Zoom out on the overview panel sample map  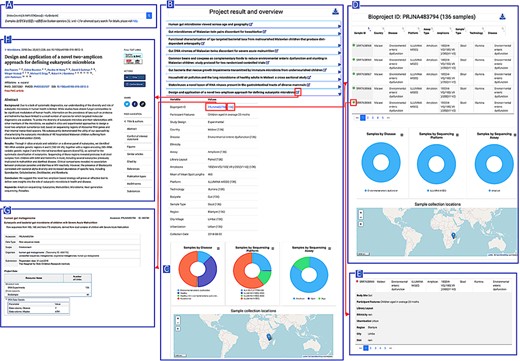point(178,322)
